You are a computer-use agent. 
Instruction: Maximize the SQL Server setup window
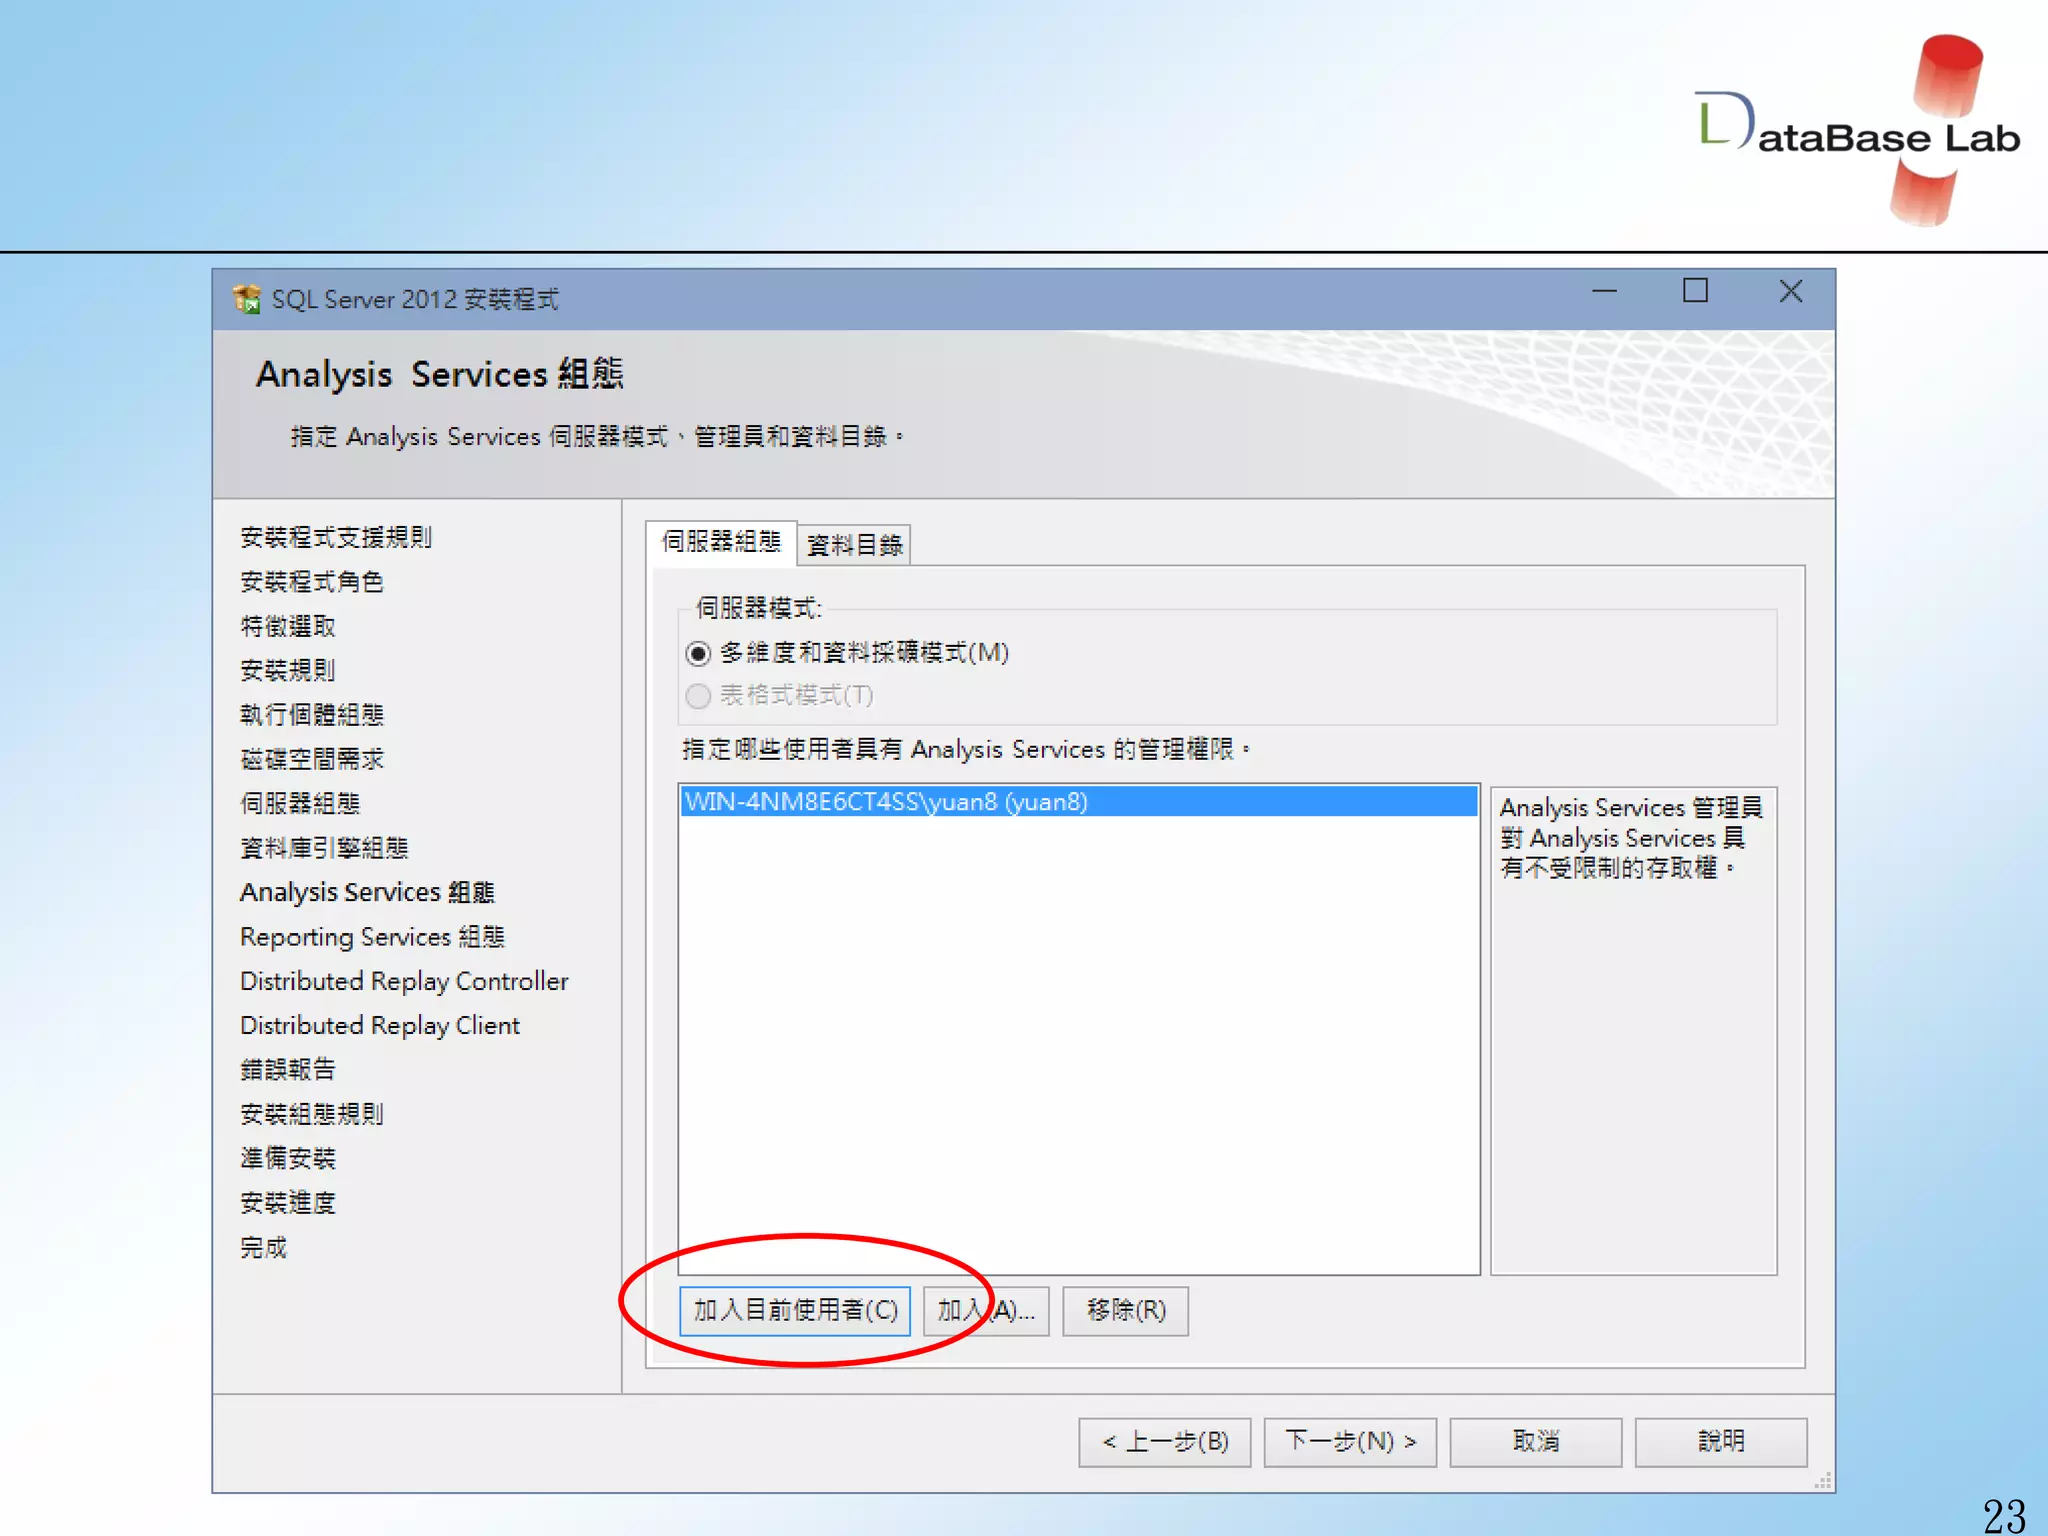point(1695,292)
